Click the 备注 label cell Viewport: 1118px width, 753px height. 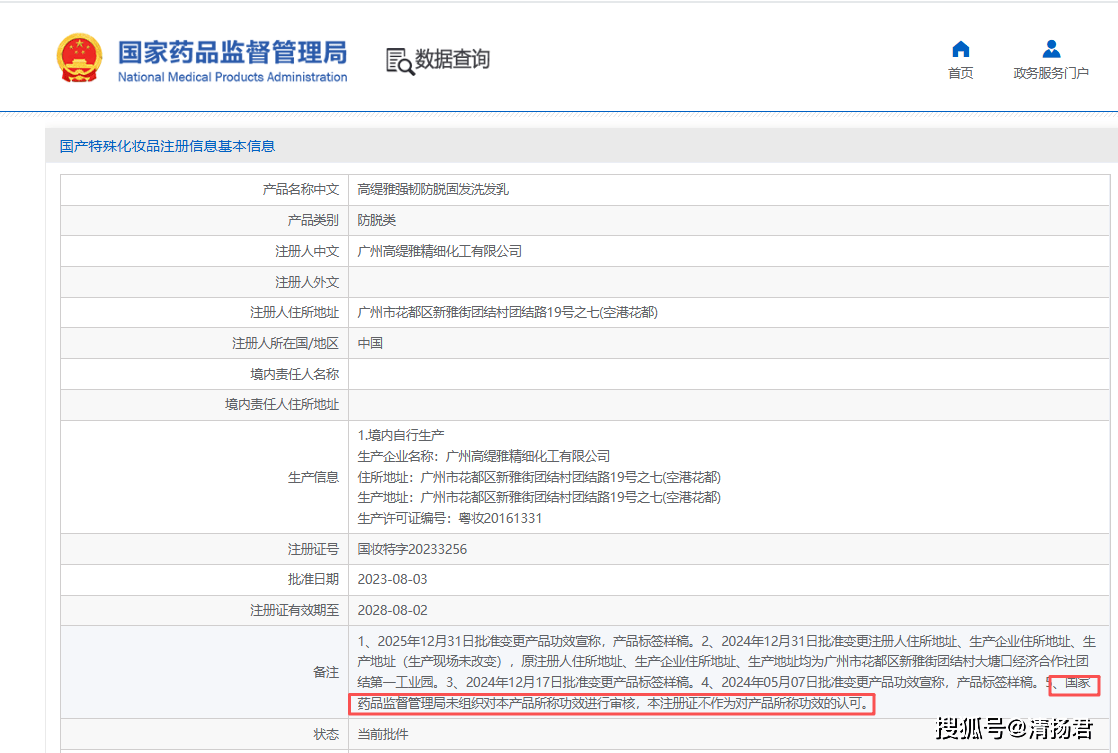[204, 672]
